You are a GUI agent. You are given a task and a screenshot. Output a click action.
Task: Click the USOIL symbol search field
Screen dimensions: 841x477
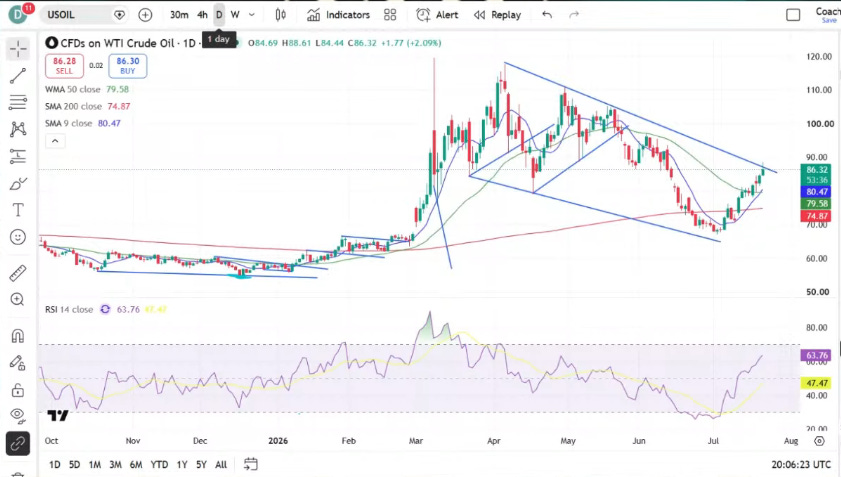76,15
